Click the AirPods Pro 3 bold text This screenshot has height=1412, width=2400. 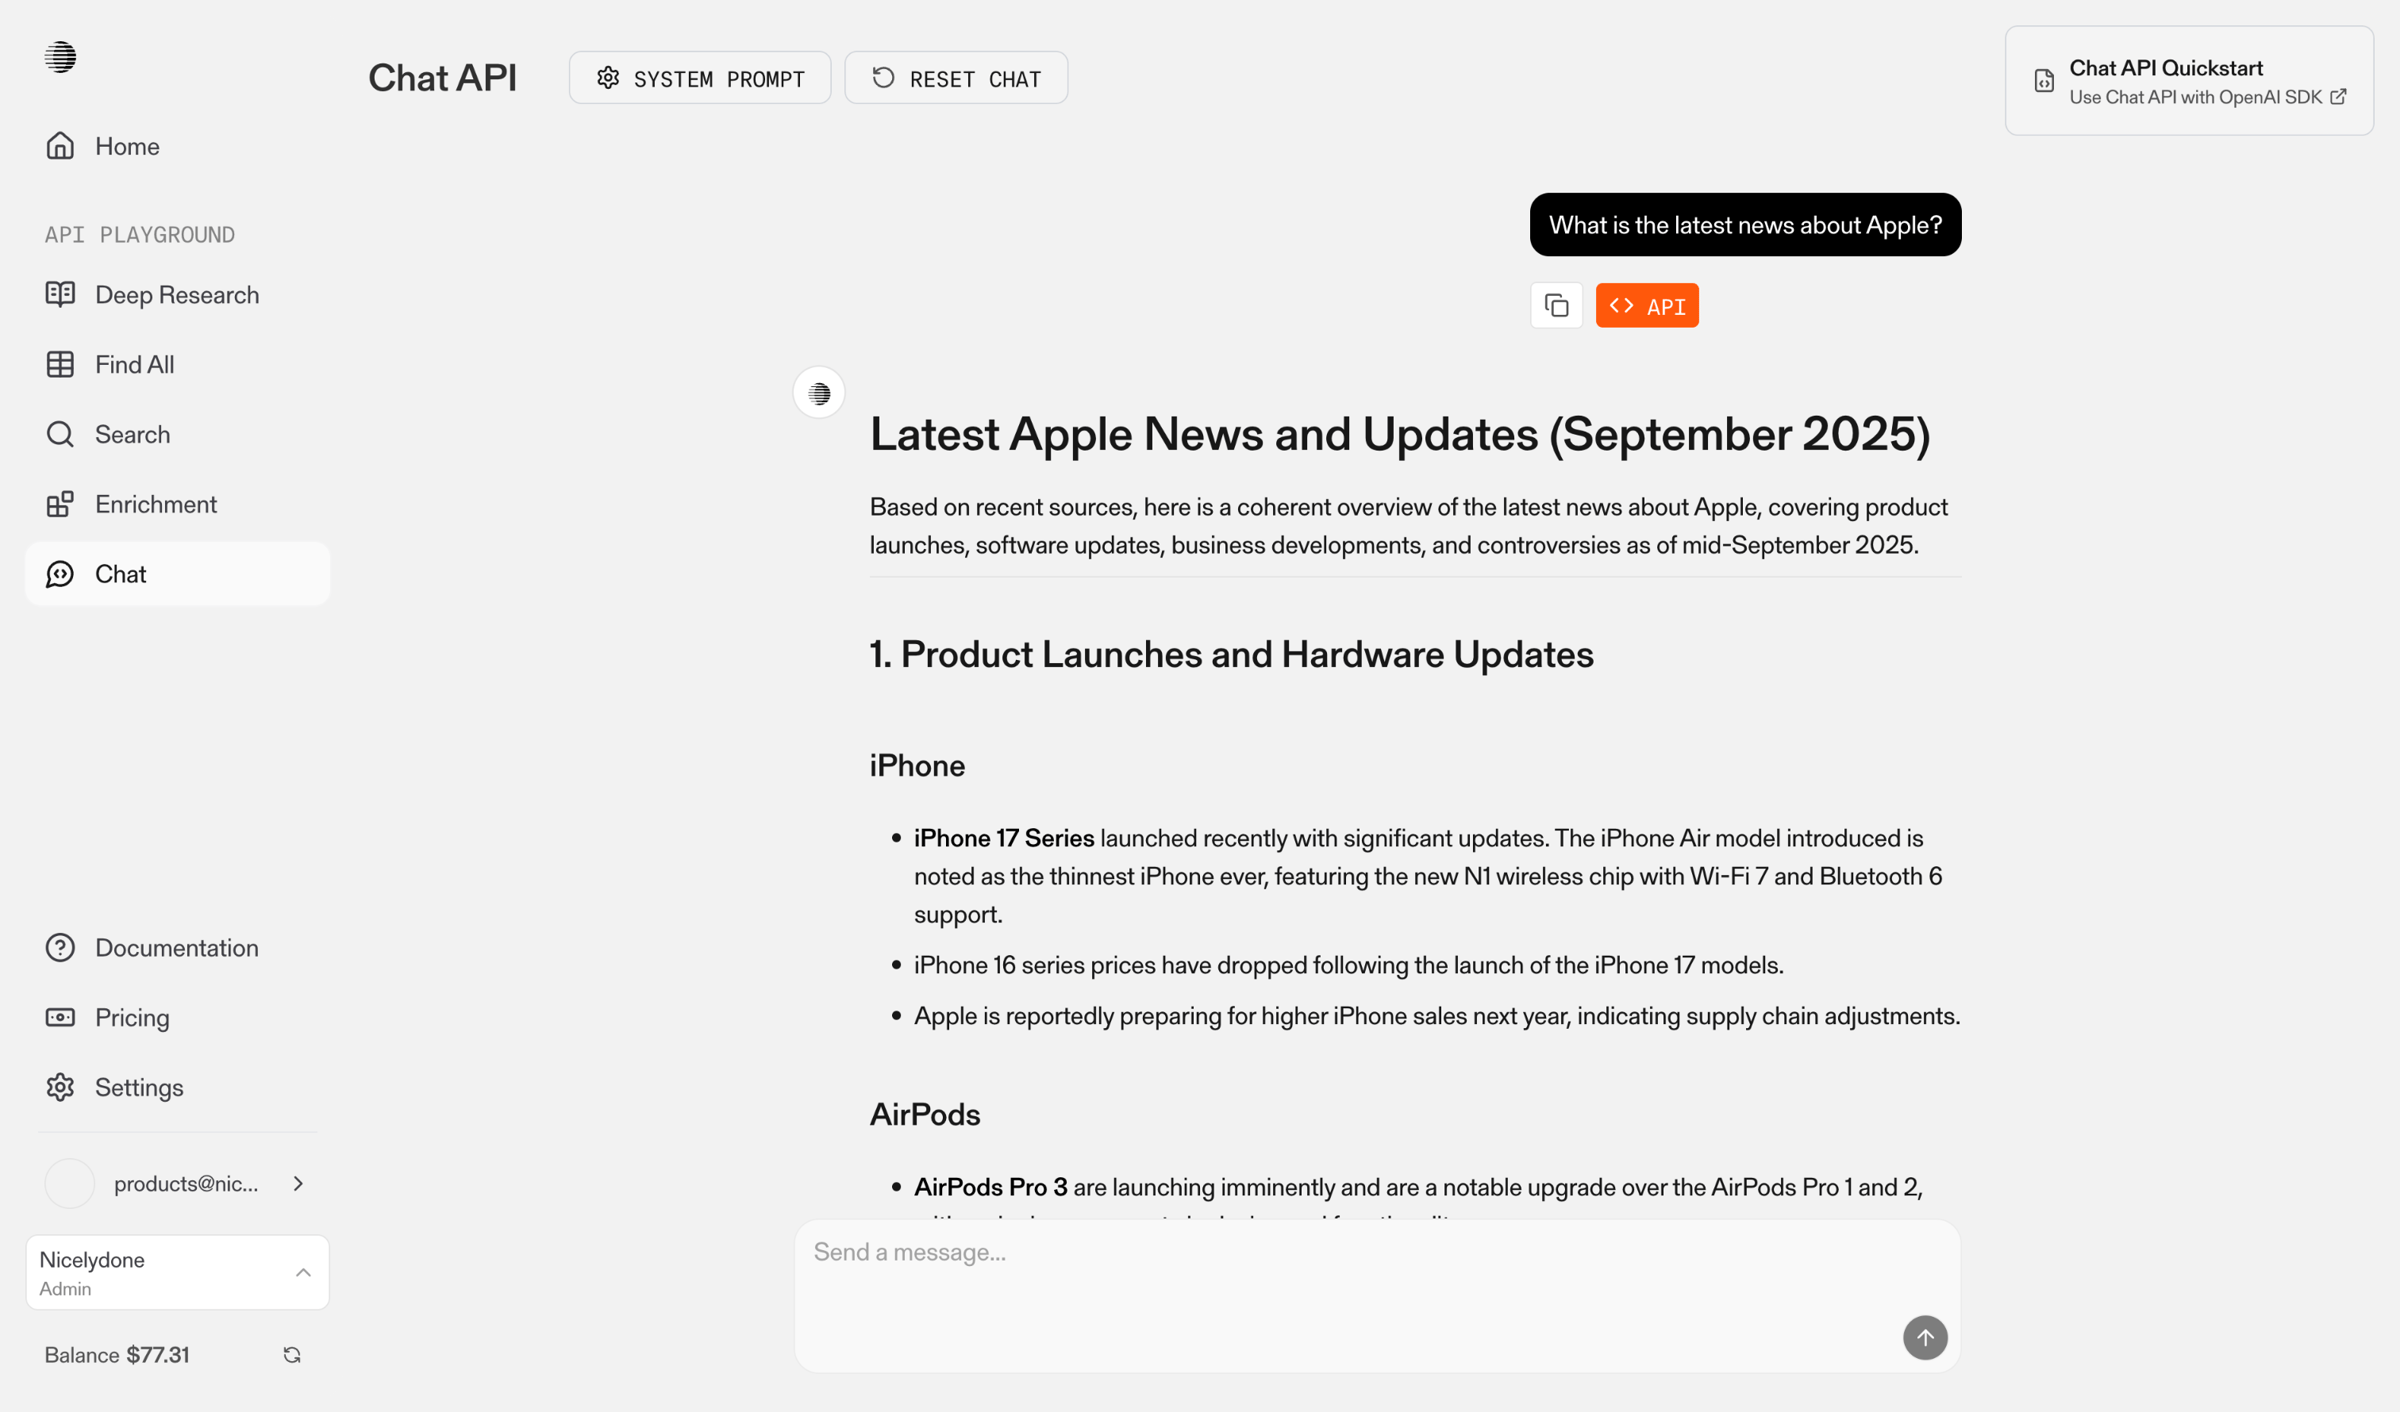click(x=990, y=1187)
